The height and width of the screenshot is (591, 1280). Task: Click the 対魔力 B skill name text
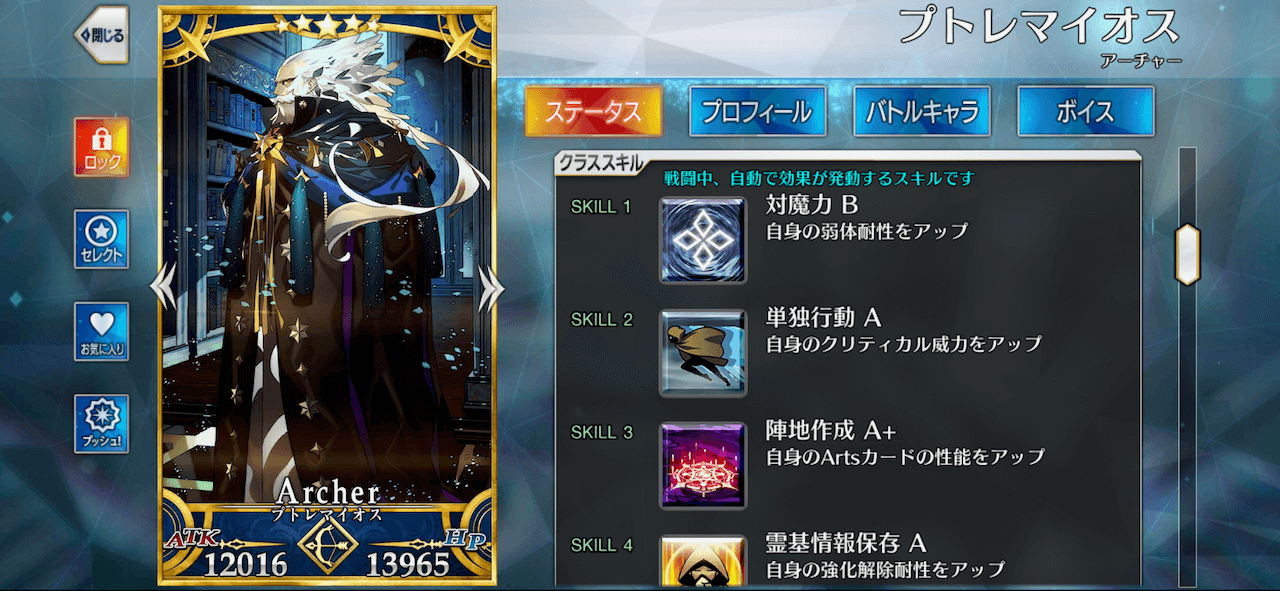tap(811, 206)
